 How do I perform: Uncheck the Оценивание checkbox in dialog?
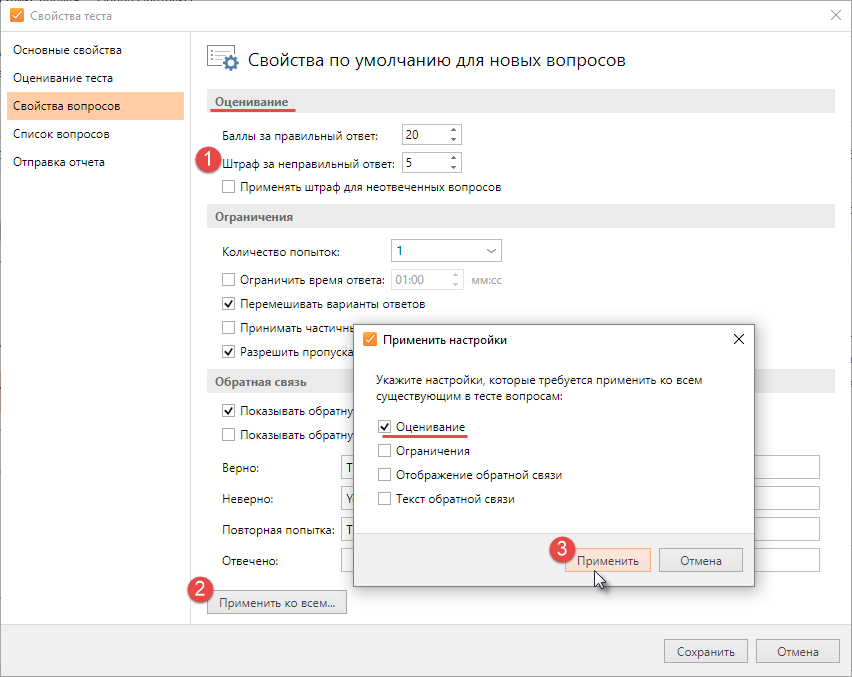click(x=384, y=427)
